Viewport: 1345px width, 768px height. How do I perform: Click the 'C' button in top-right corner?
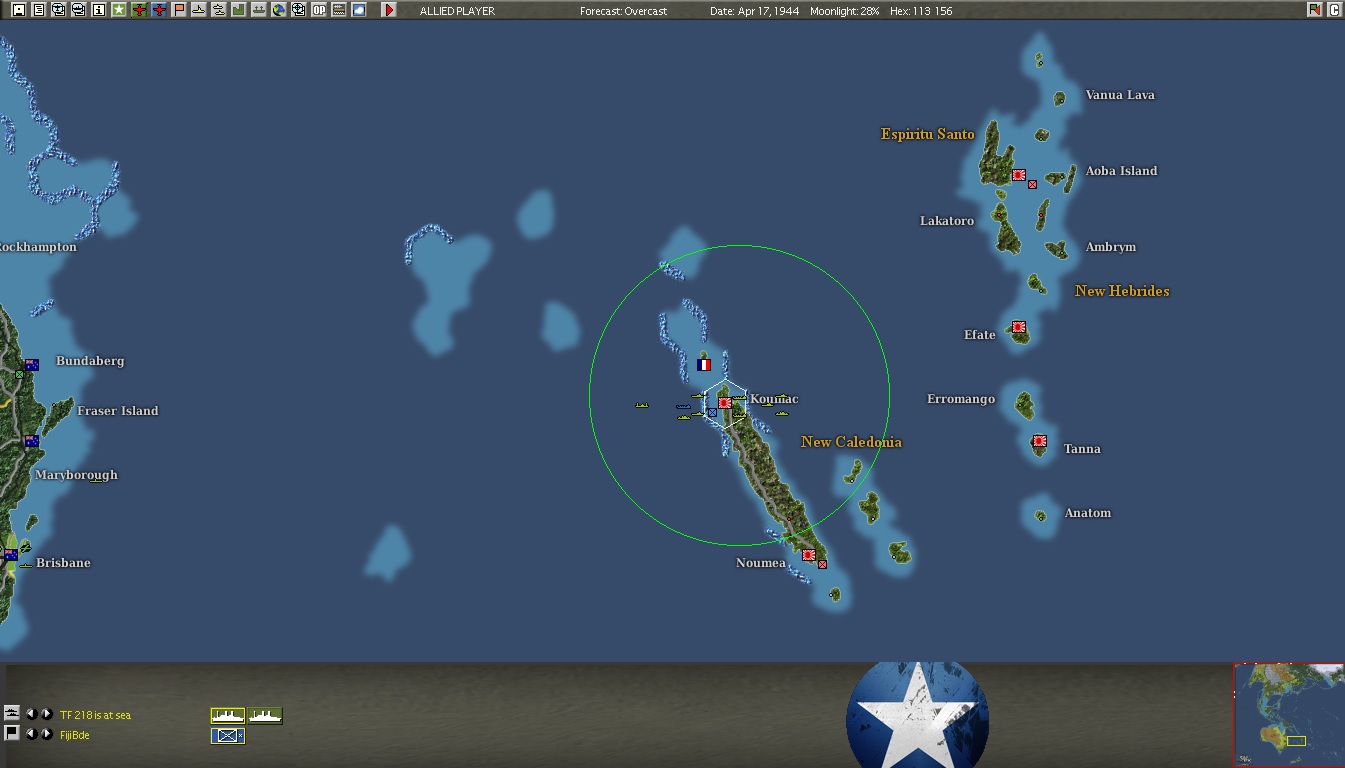[x=1334, y=10]
